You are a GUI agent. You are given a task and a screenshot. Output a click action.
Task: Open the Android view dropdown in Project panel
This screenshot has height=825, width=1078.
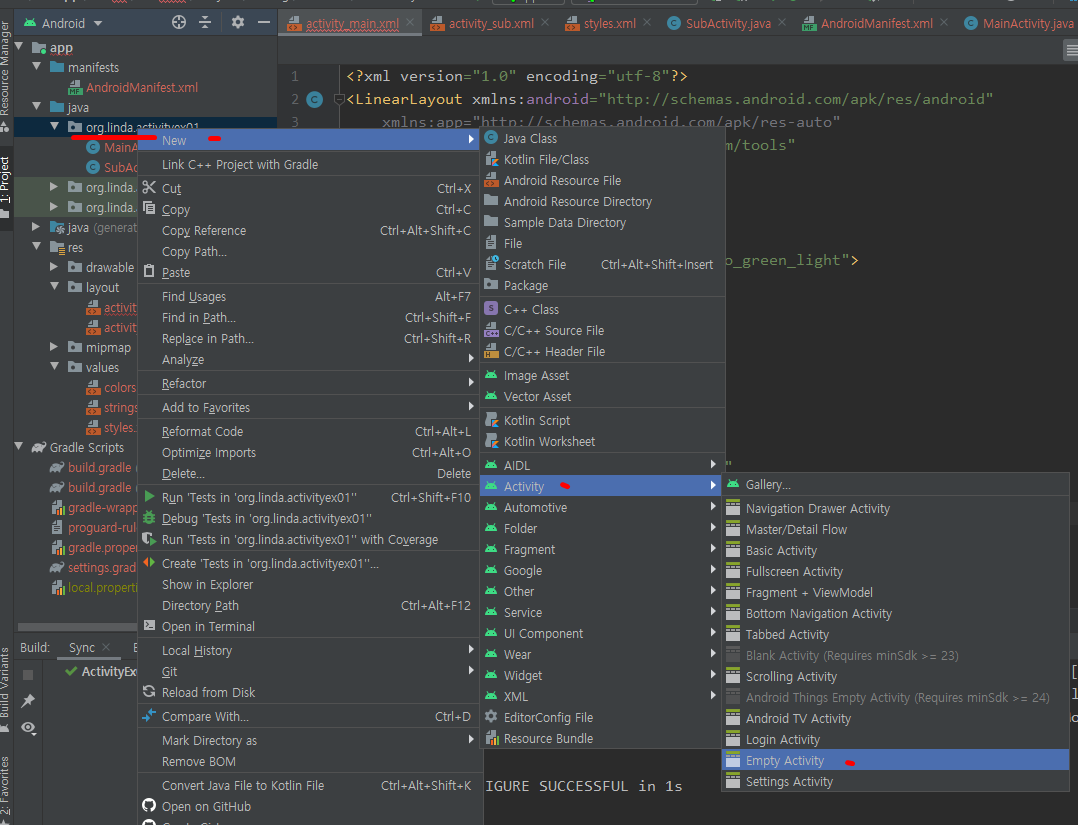coord(64,23)
